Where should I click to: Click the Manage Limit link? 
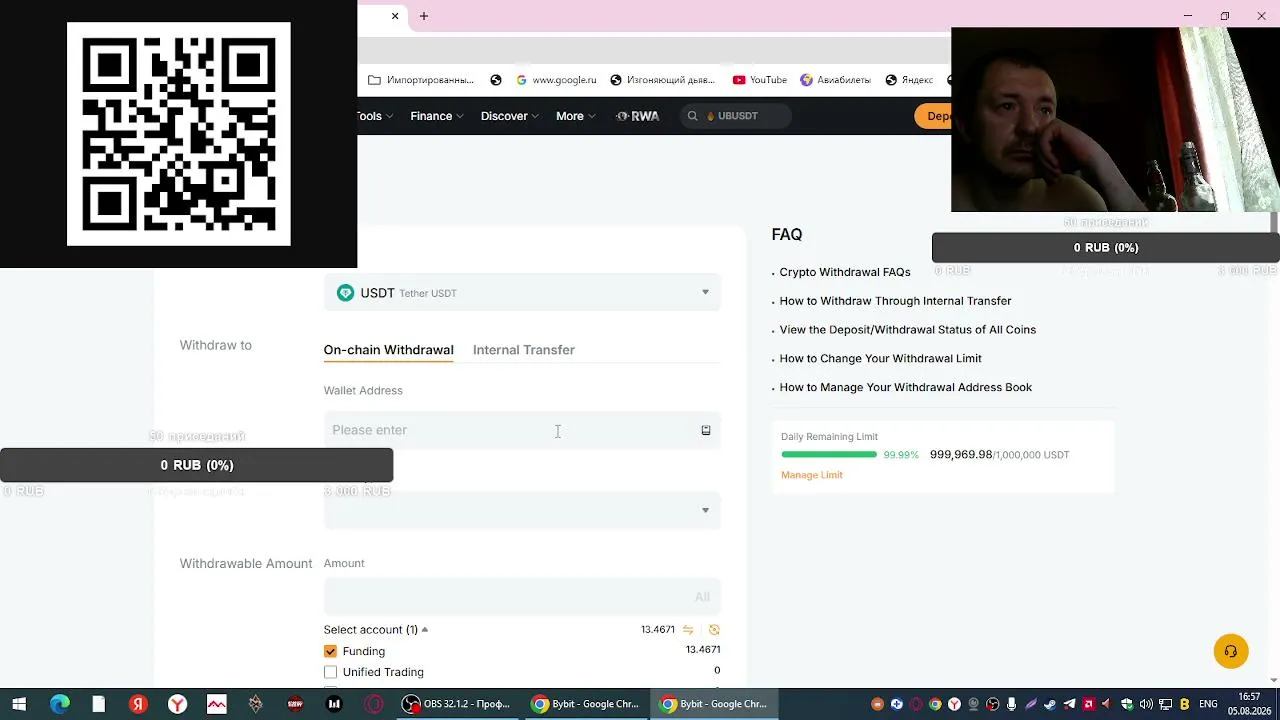tap(812, 475)
